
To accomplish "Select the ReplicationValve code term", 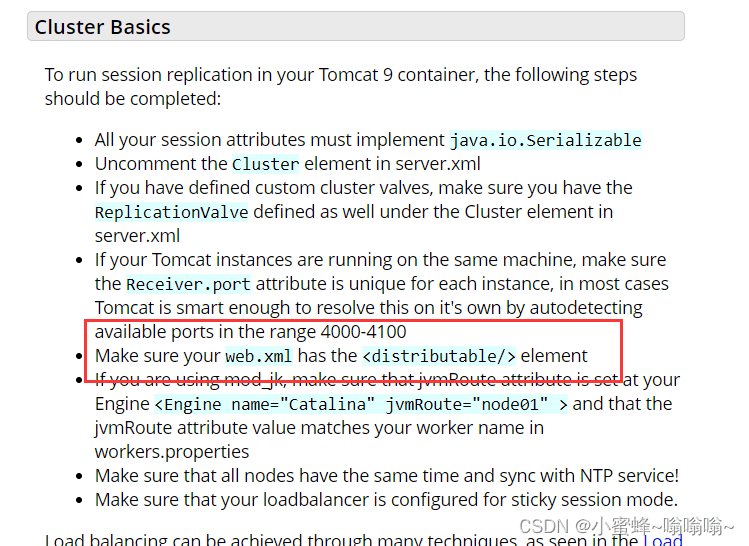I will (171, 212).
